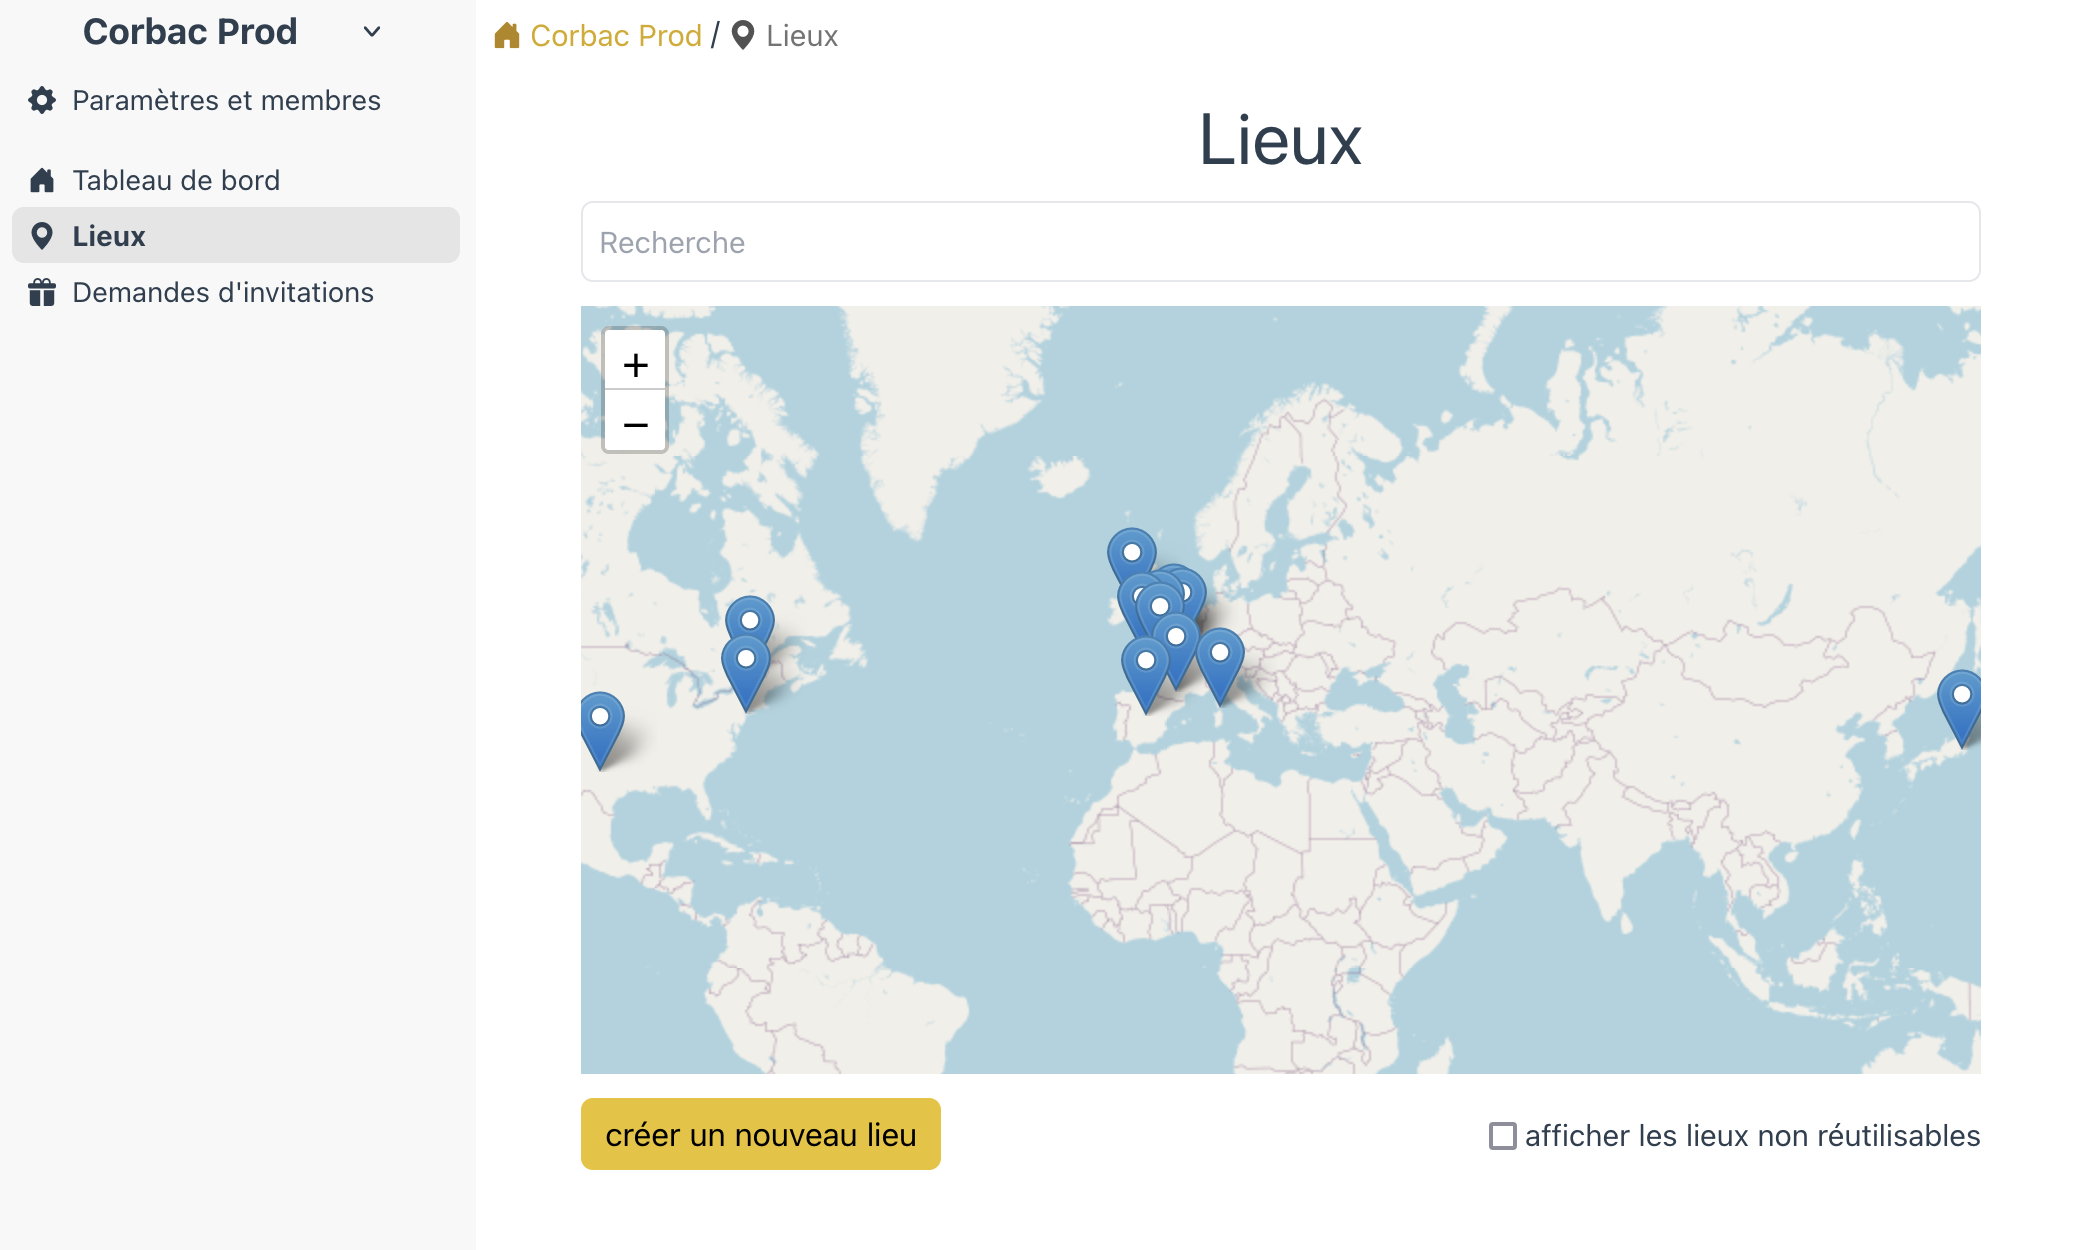Open Paramètres et membres

click(226, 100)
